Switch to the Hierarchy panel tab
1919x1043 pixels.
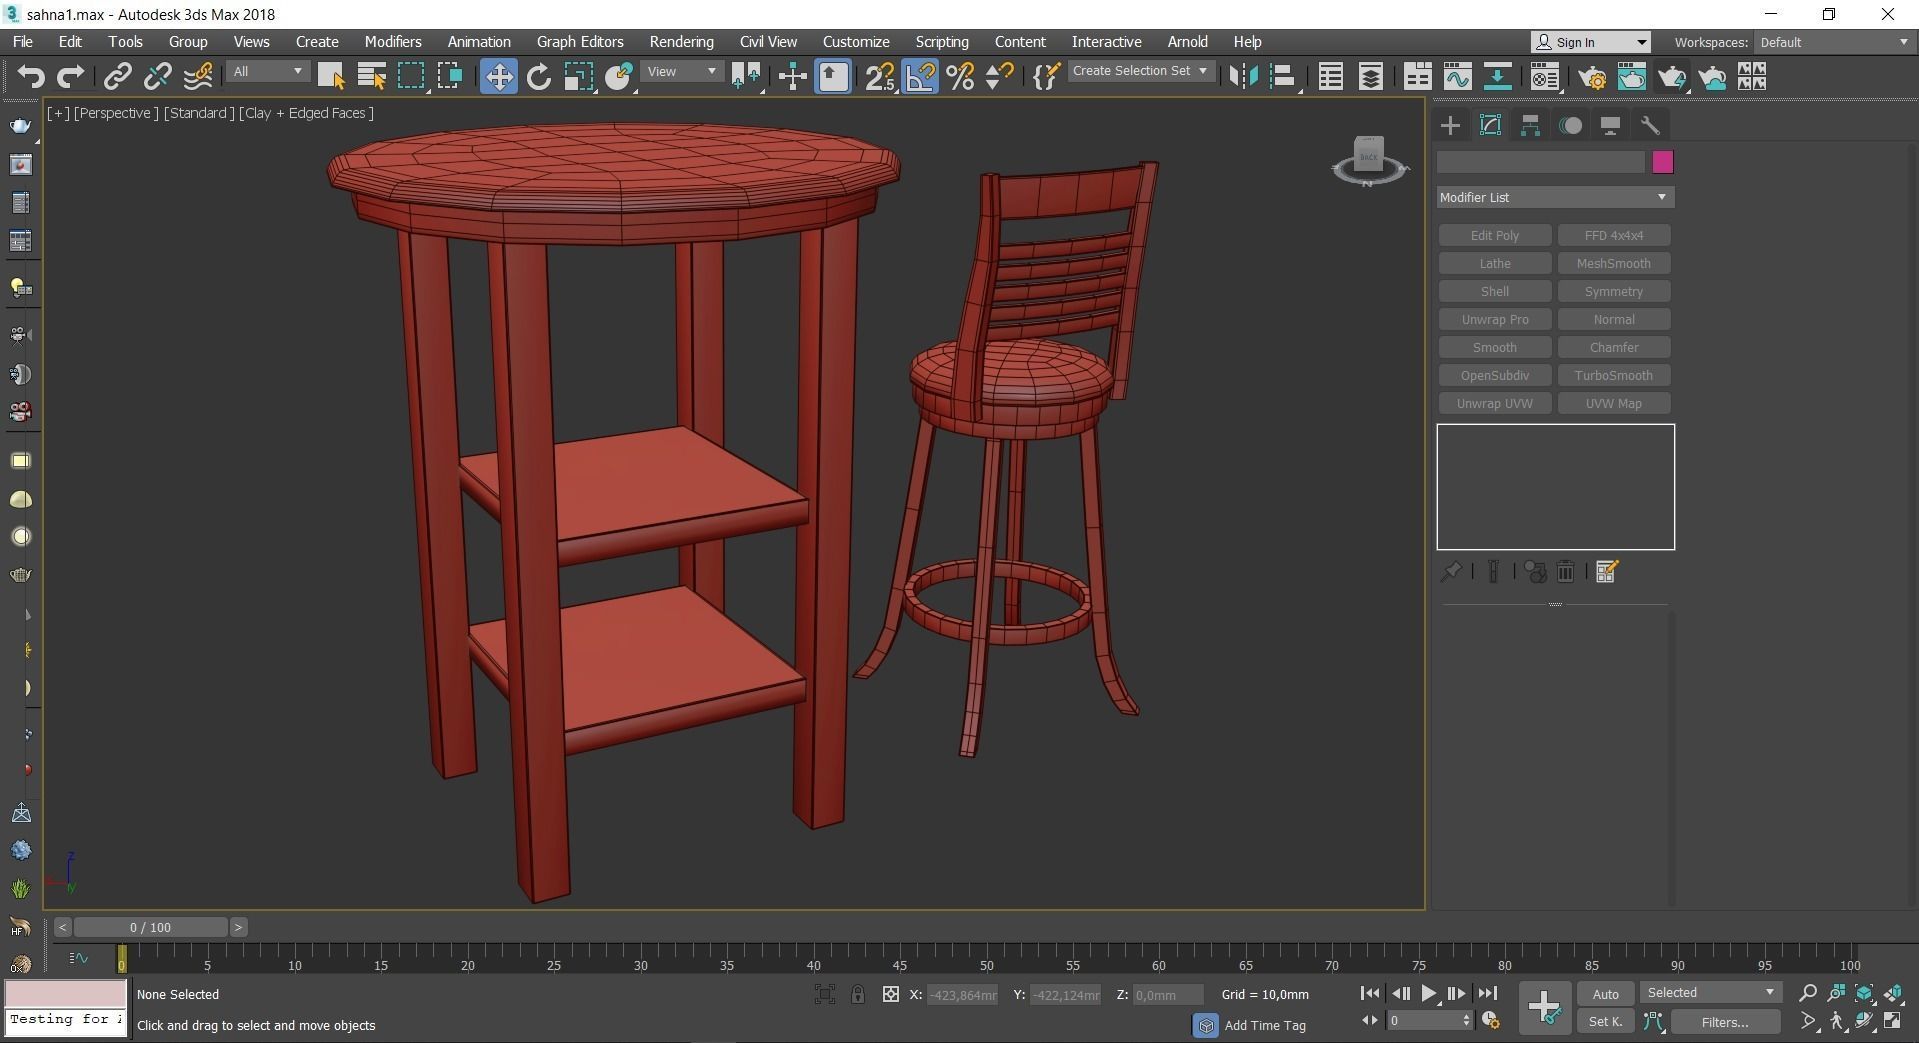pyautogui.click(x=1530, y=125)
